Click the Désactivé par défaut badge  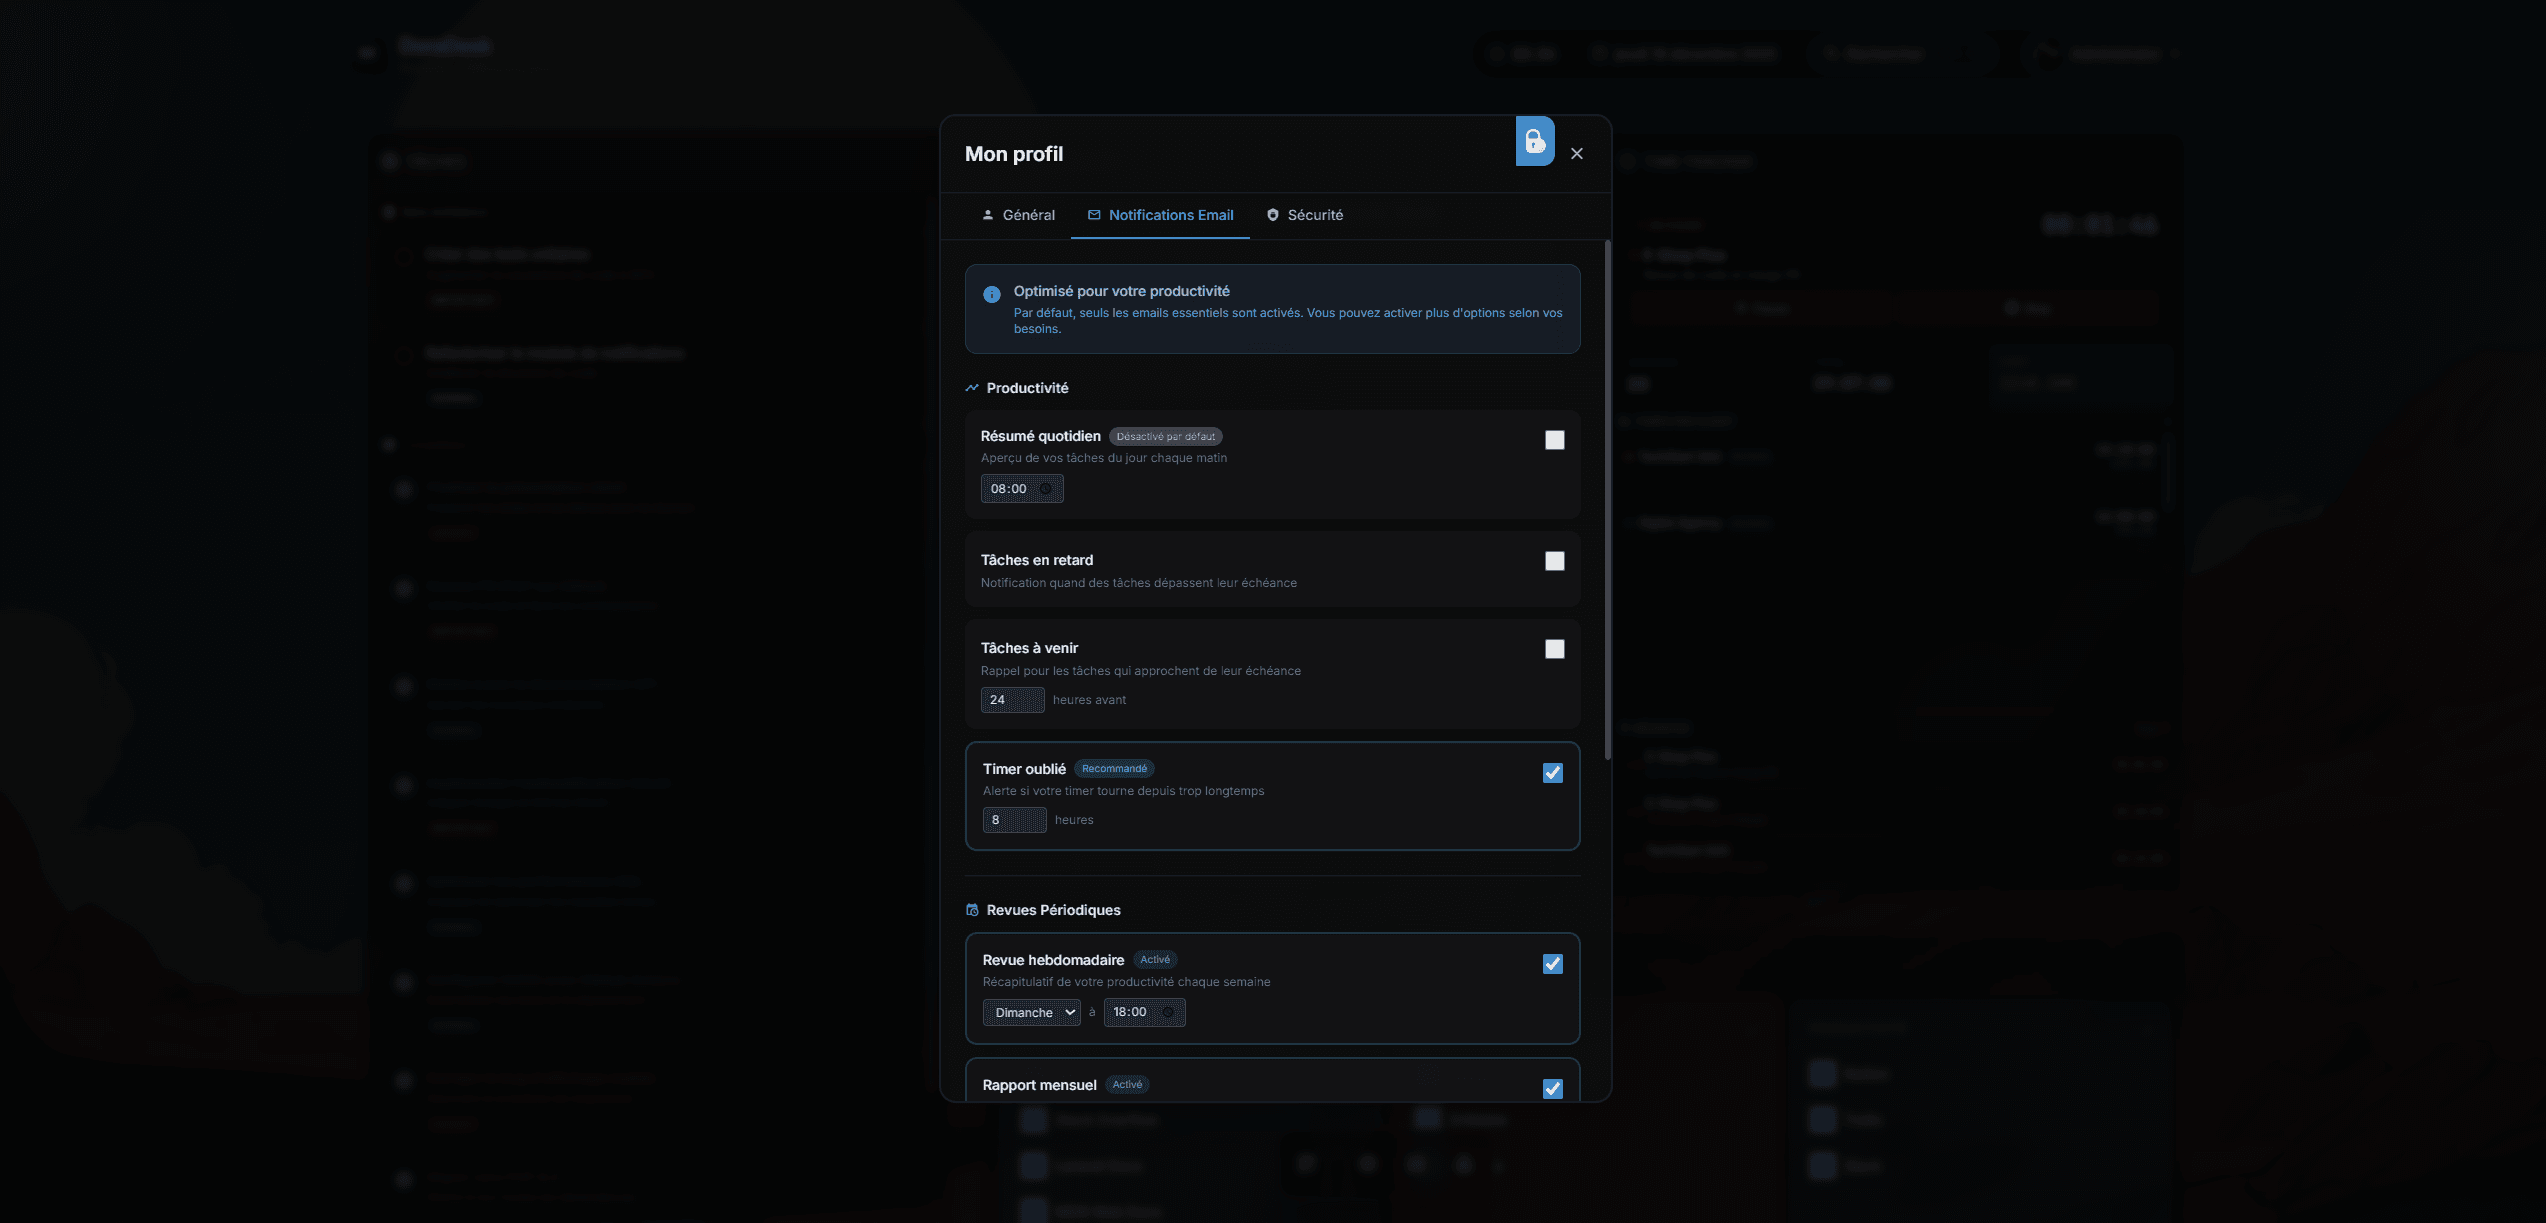(x=1165, y=437)
